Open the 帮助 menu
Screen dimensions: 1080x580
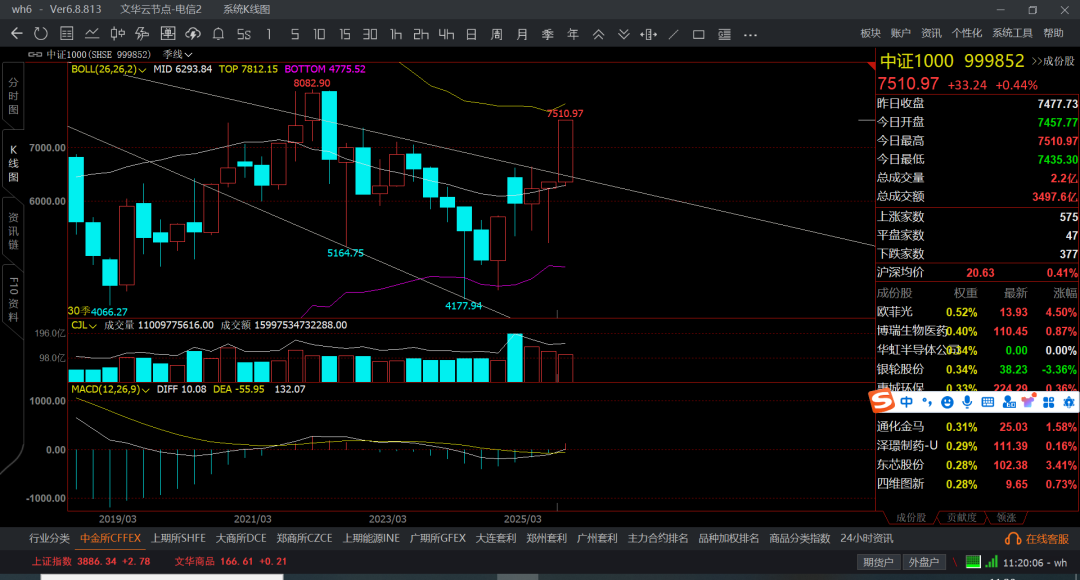tap(1053, 33)
